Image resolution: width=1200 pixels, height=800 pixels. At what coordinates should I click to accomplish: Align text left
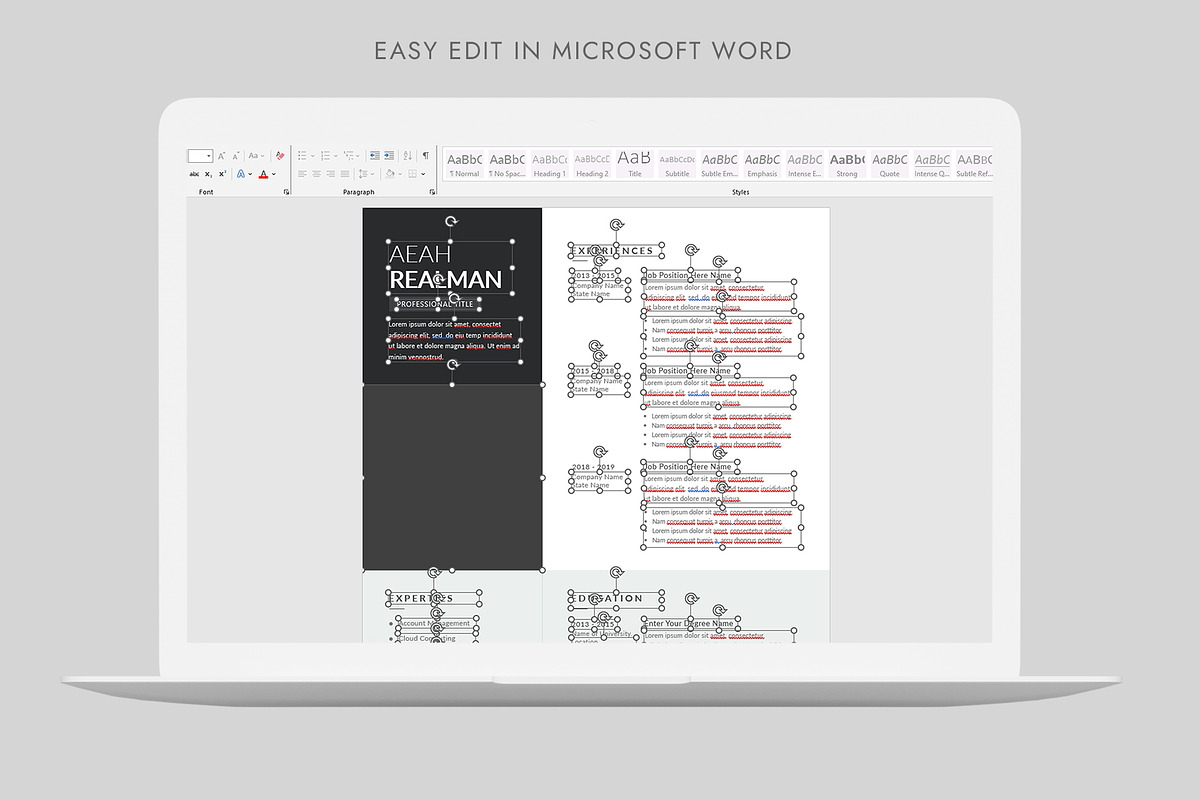[302, 174]
